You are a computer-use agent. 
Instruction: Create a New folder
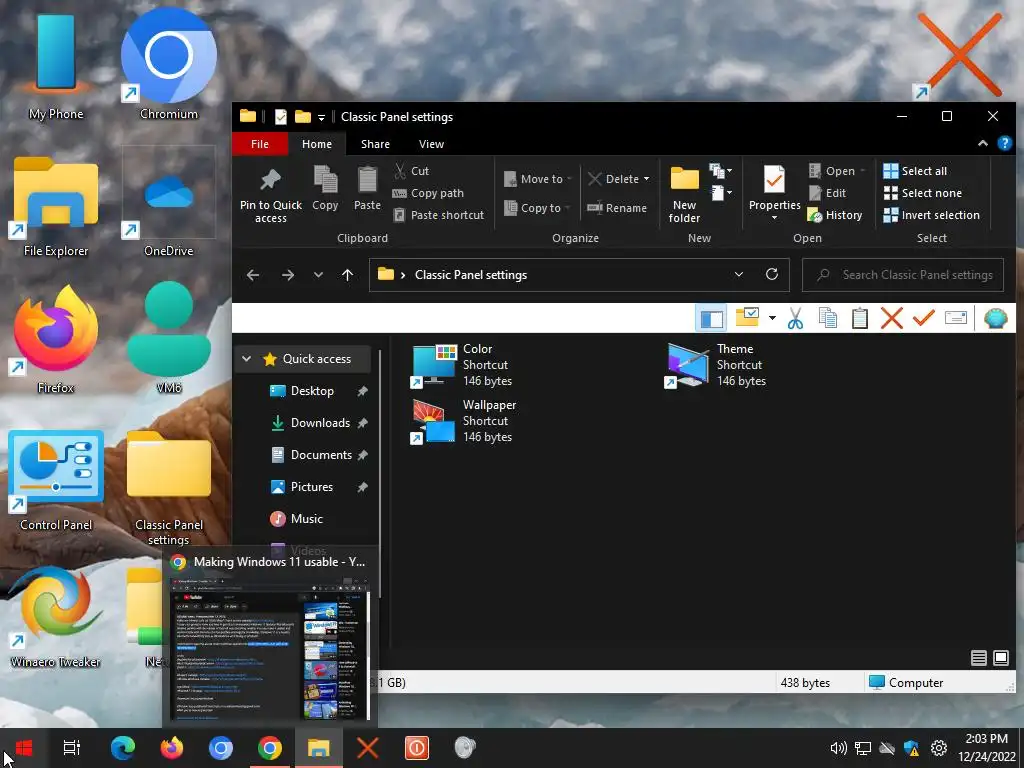684,194
